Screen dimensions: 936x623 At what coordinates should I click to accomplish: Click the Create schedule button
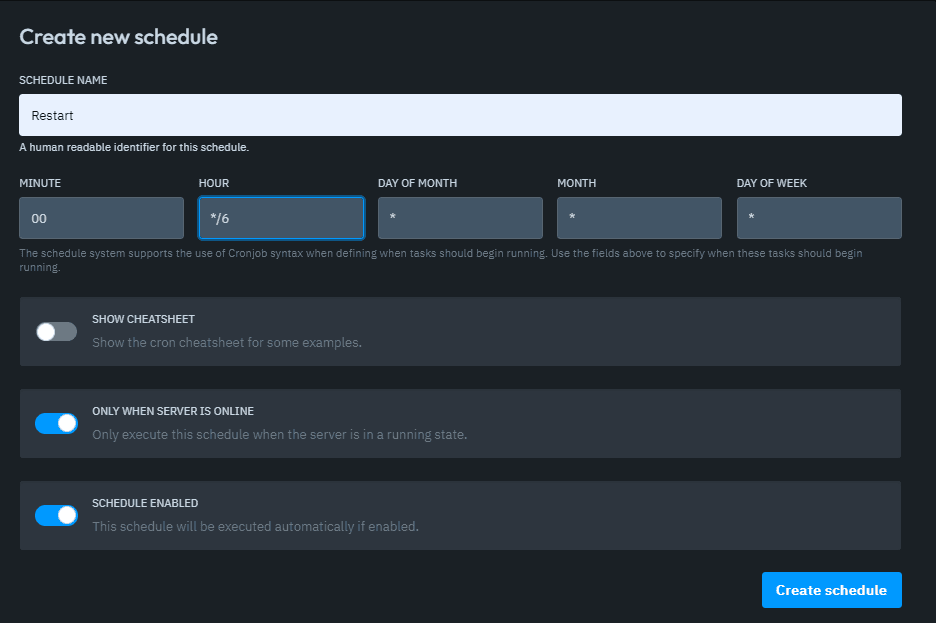831,590
